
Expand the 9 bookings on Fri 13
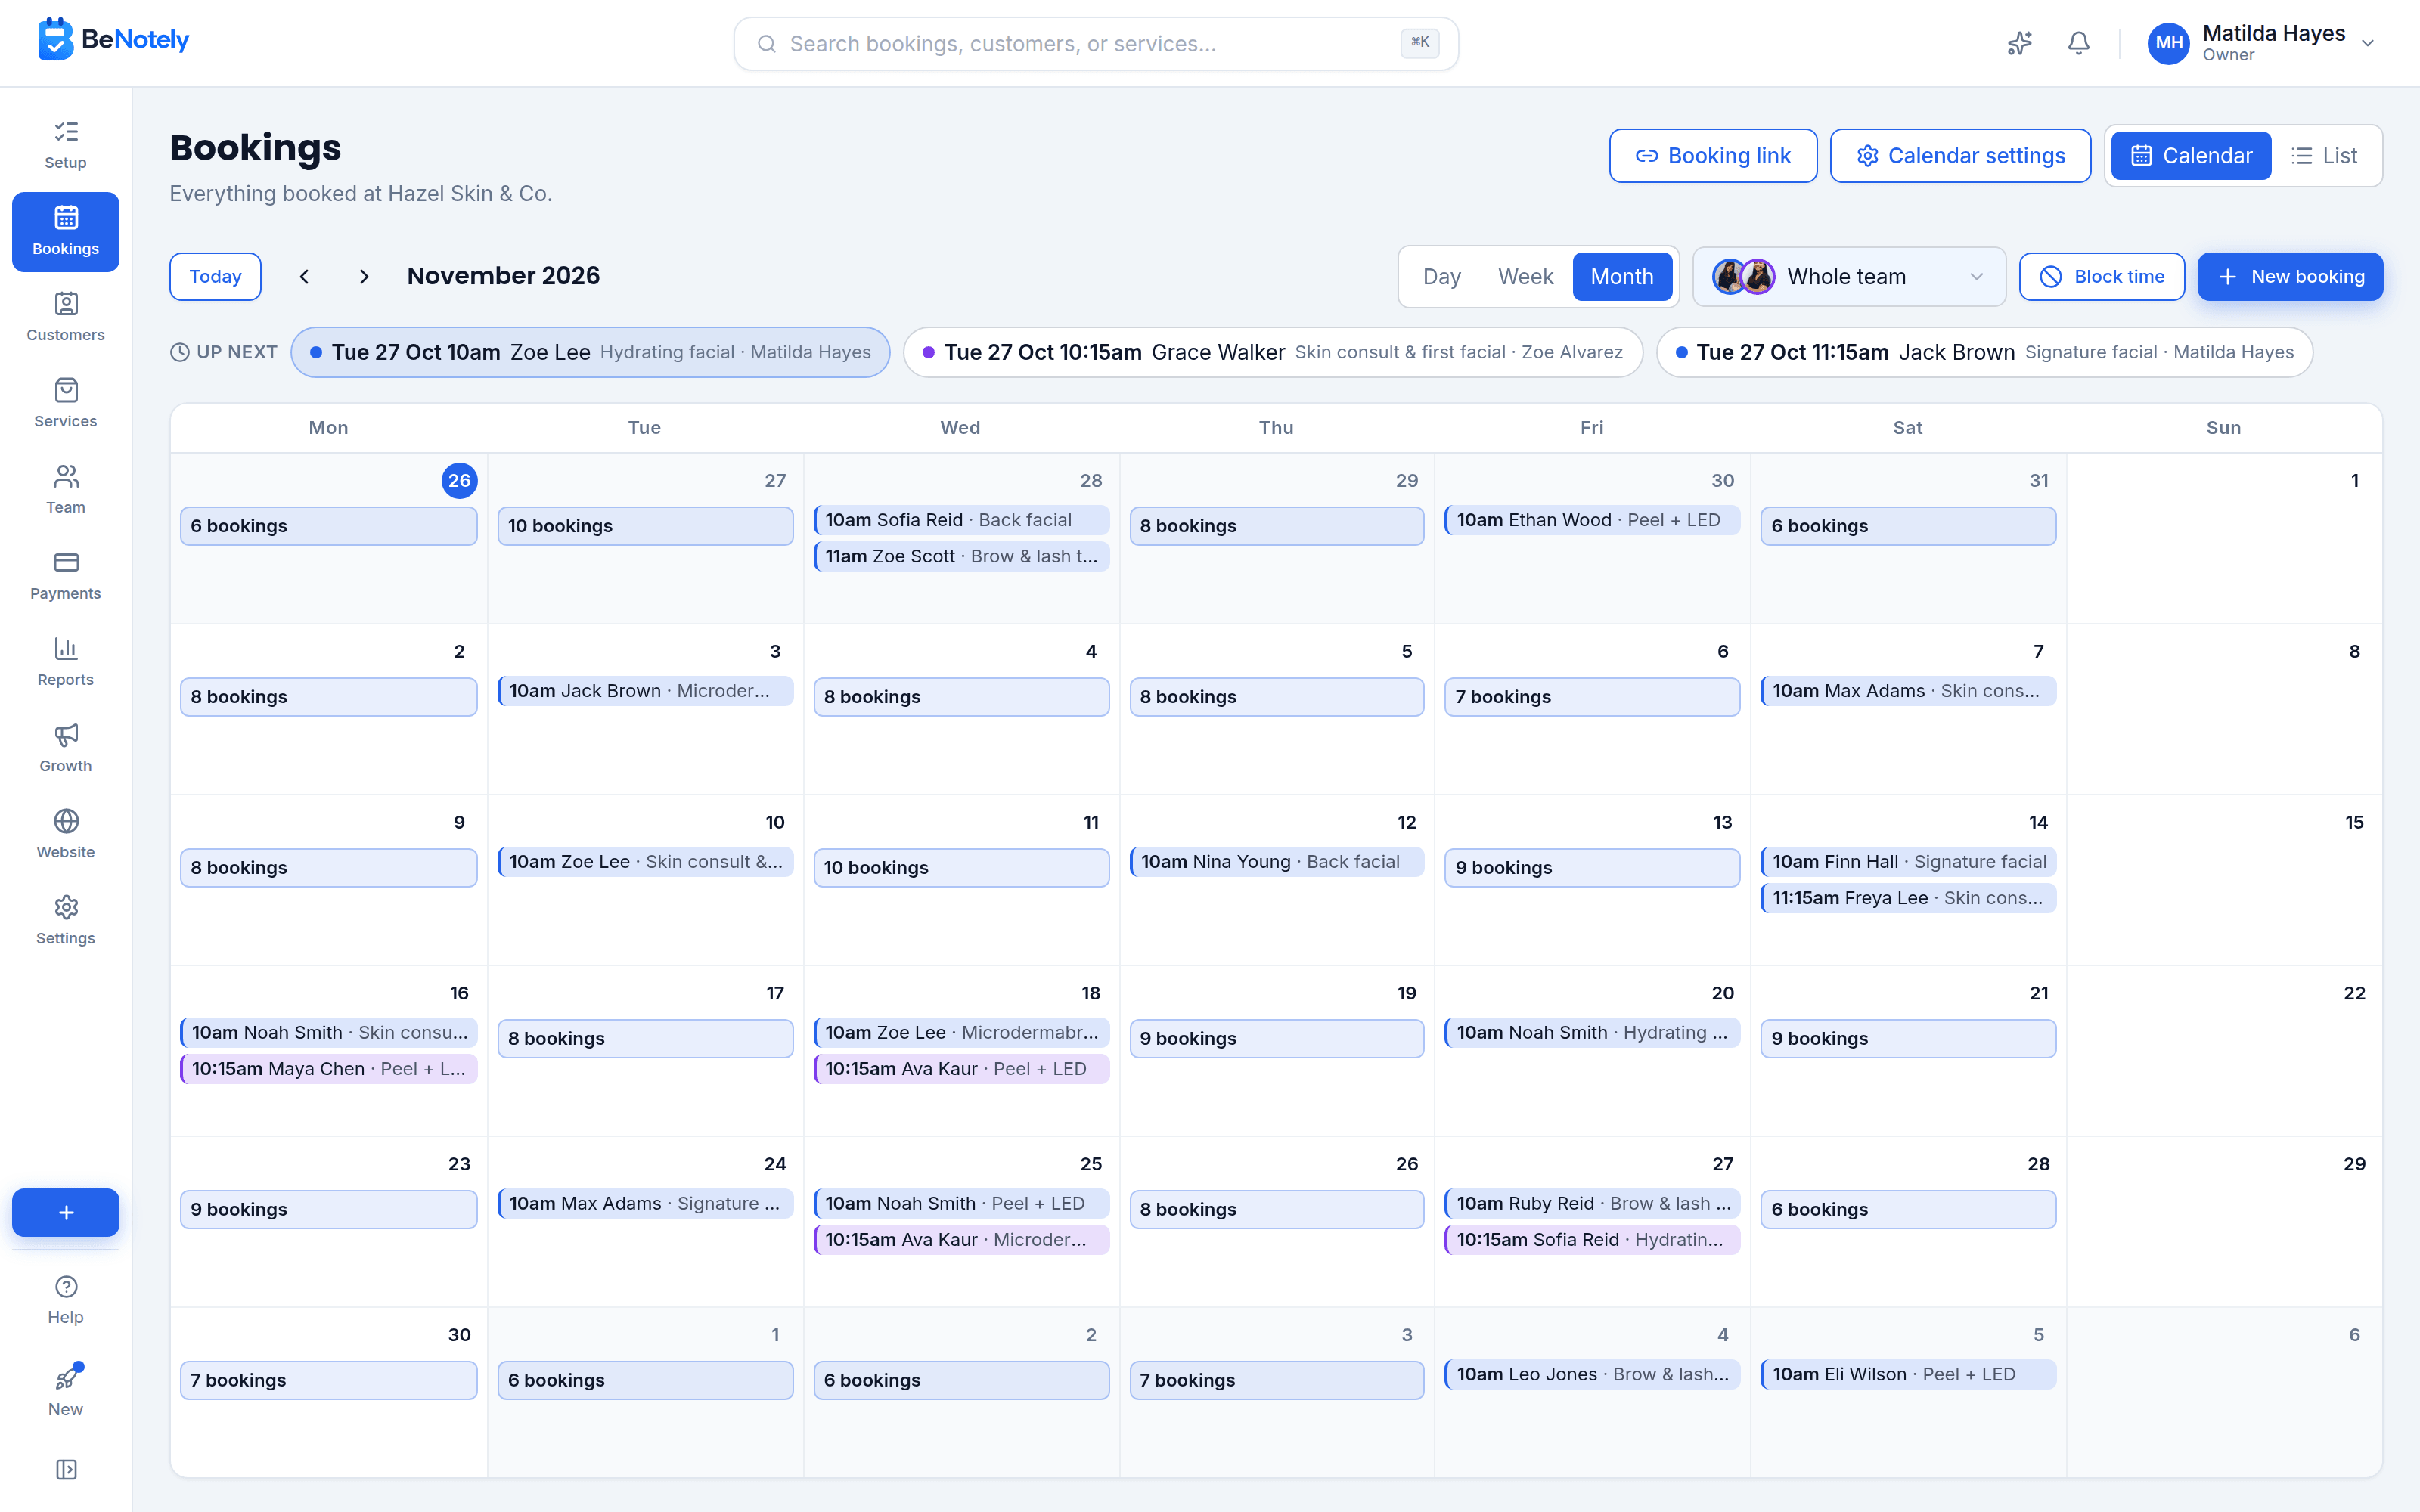[1592, 868]
